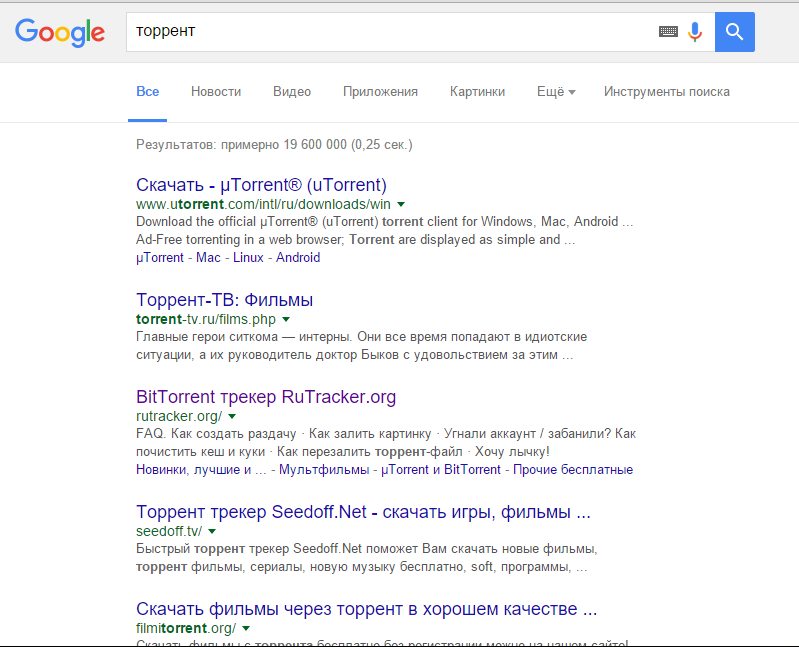Open result BitTorrent трекер RuTracker.org
The image size is (799, 647).
266,397
